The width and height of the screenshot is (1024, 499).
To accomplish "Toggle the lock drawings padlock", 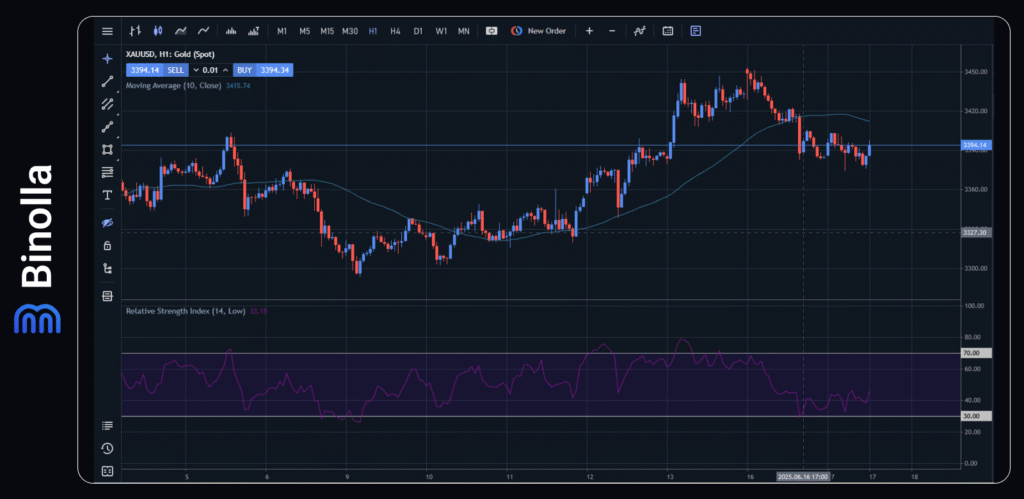I will (107, 245).
